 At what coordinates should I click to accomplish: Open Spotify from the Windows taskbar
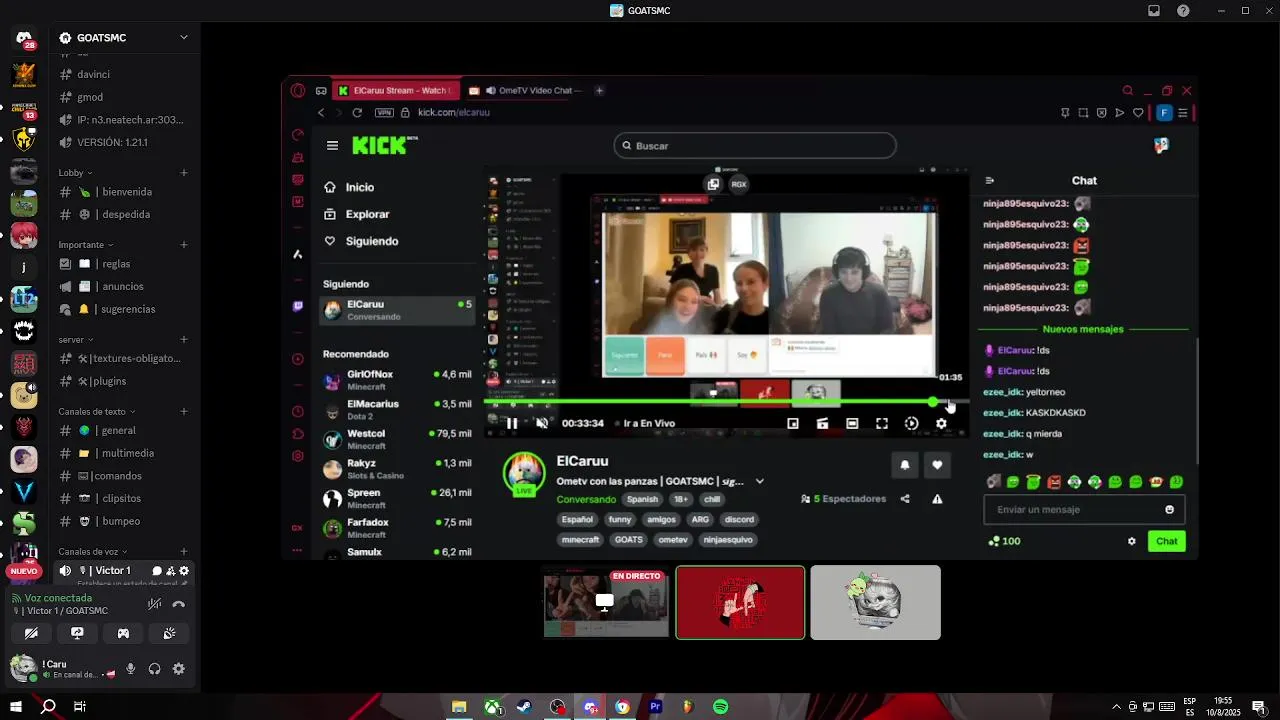click(x=721, y=707)
